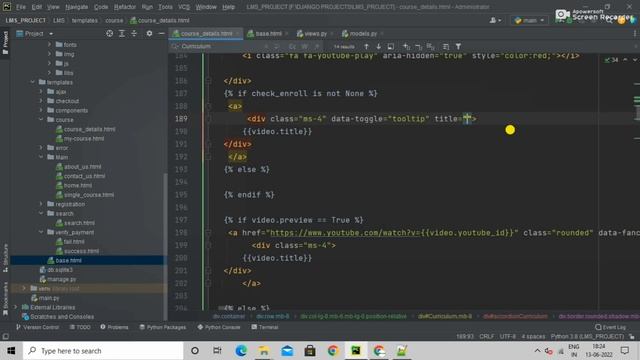
Task: Open the Tools menu
Action: coord(165,7)
